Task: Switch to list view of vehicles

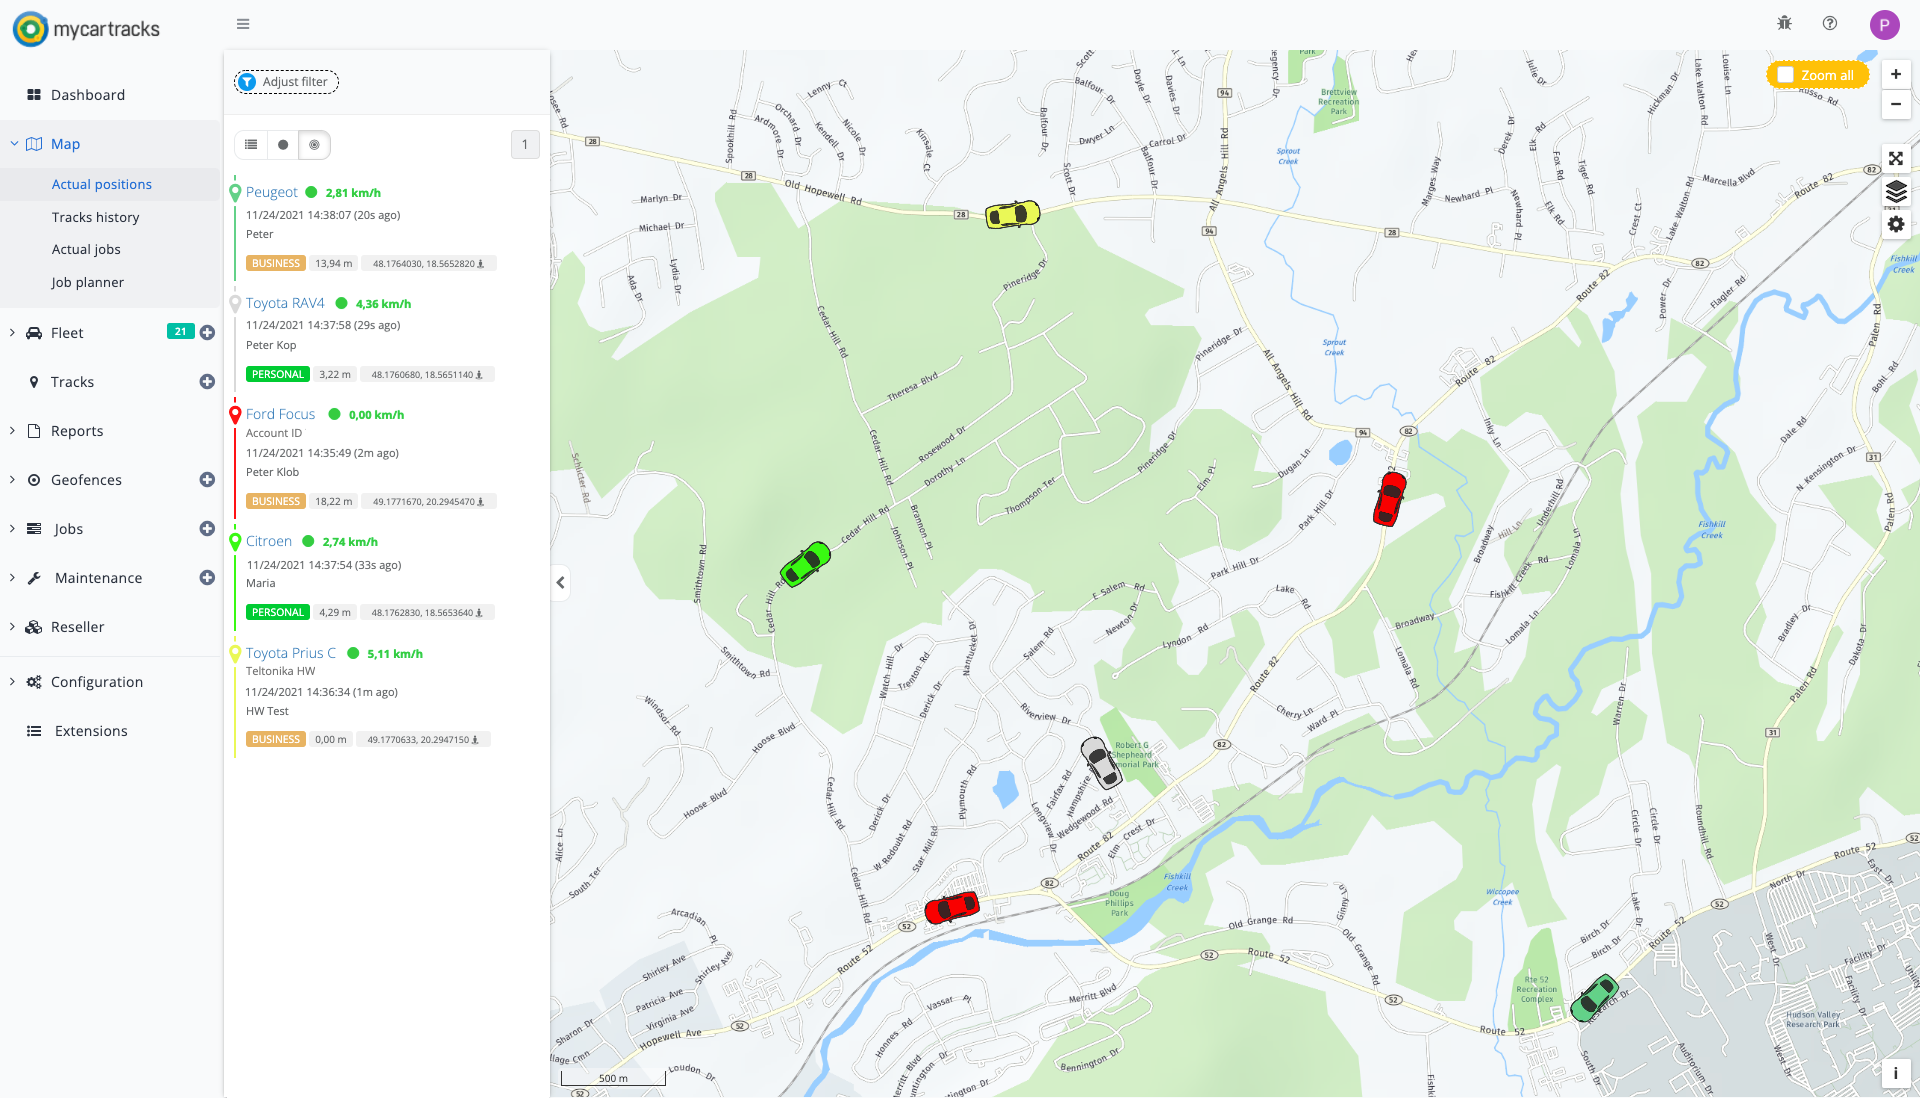Action: pos(251,144)
